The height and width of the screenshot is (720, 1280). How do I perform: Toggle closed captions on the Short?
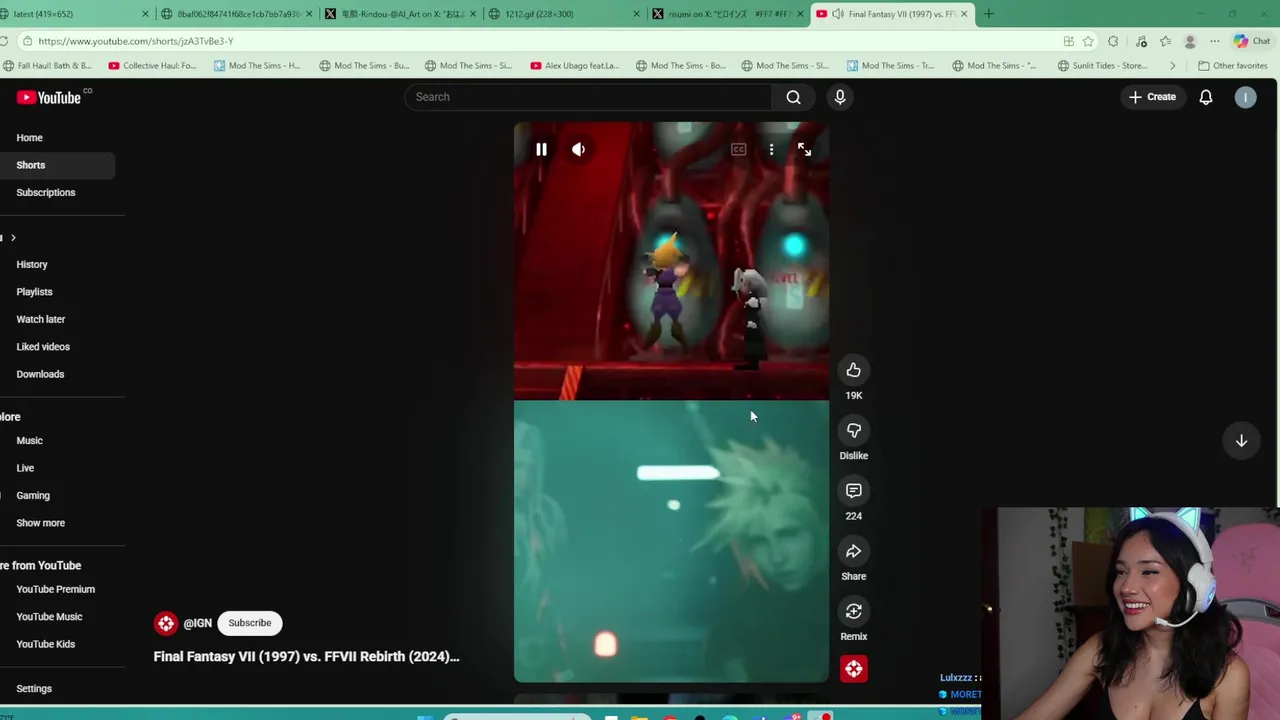(x=738, y=149)
